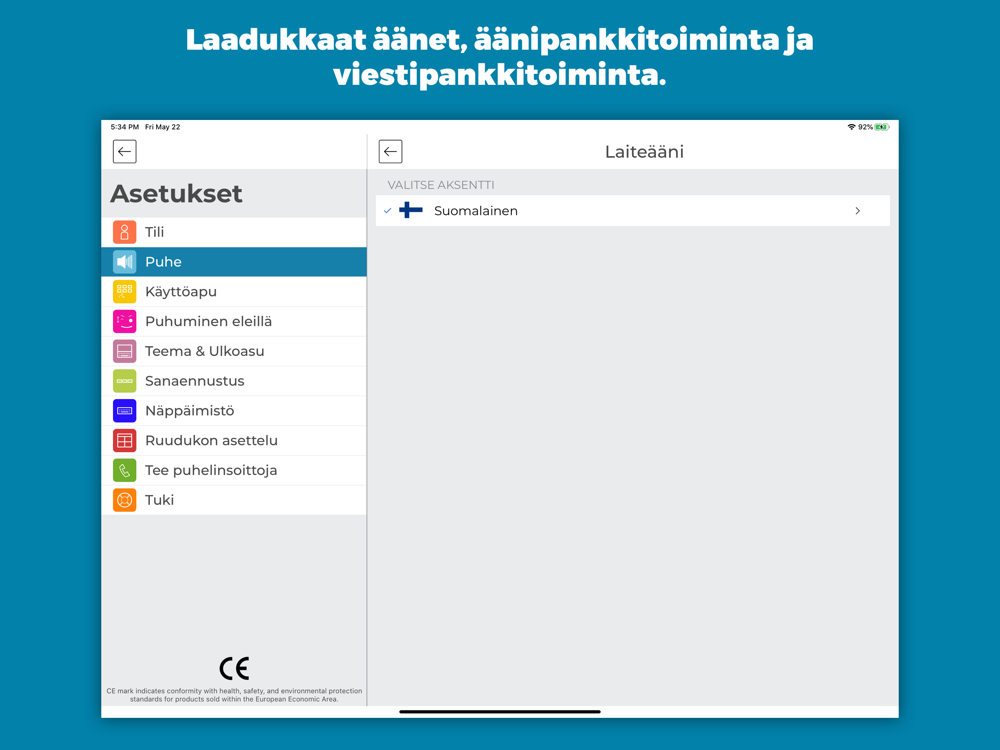1000x750 pixels.
Task: Click the CE mark conformity description text
Action: (234, 695)
